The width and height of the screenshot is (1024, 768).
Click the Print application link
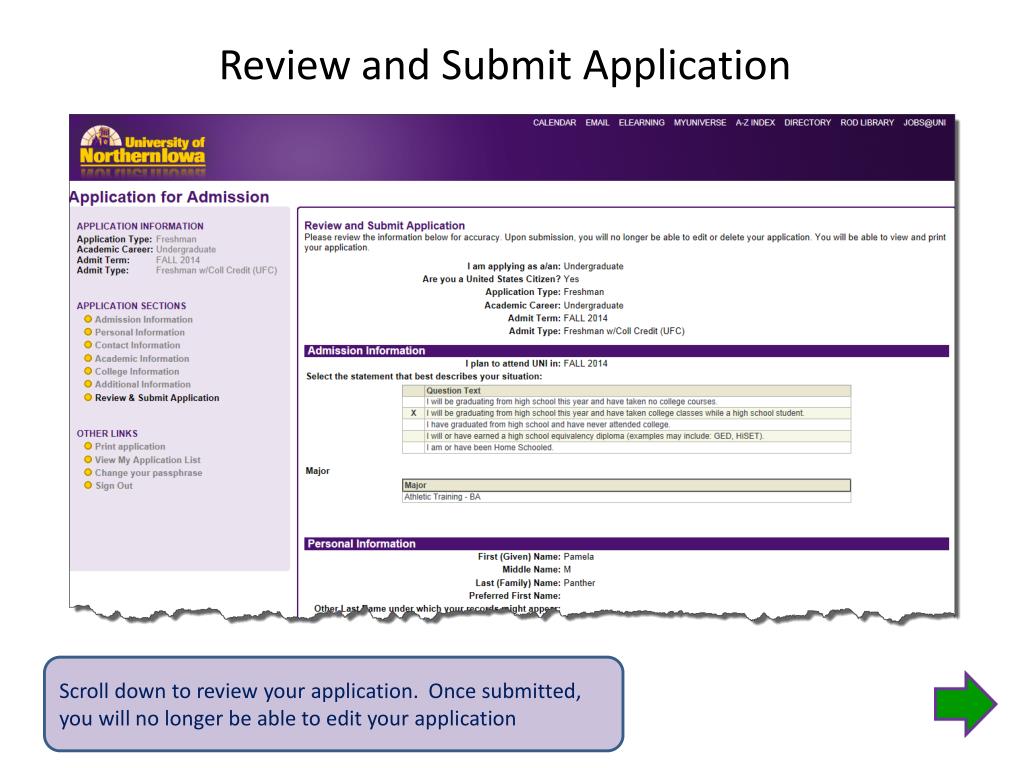pos(130,447)
